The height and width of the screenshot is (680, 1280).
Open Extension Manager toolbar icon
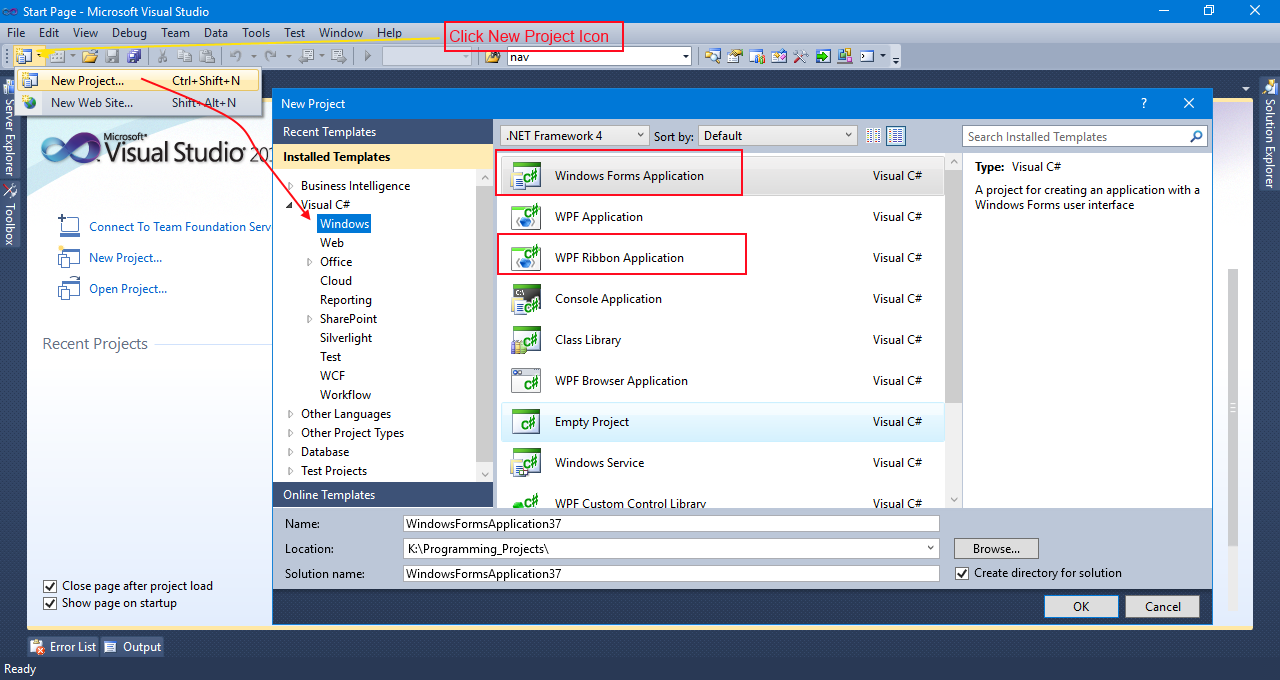pyautogui.click(x=845, y=56)
